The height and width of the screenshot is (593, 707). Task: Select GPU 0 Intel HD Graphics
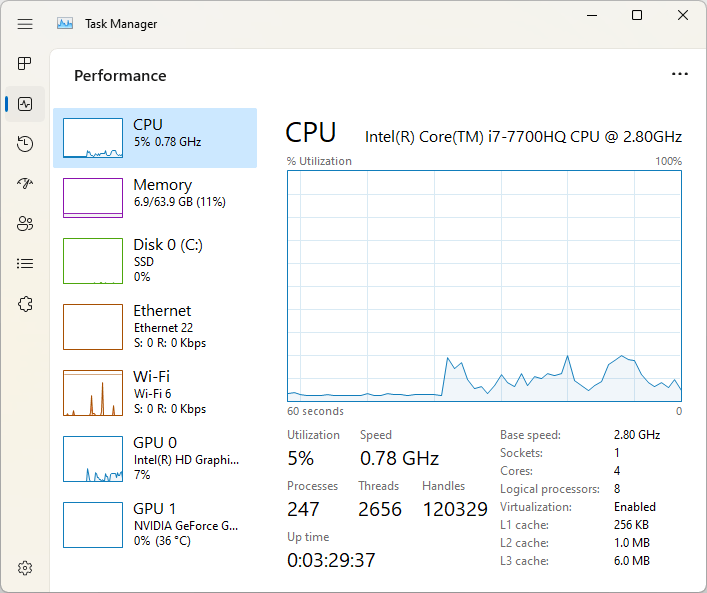(x=155, y=459)
